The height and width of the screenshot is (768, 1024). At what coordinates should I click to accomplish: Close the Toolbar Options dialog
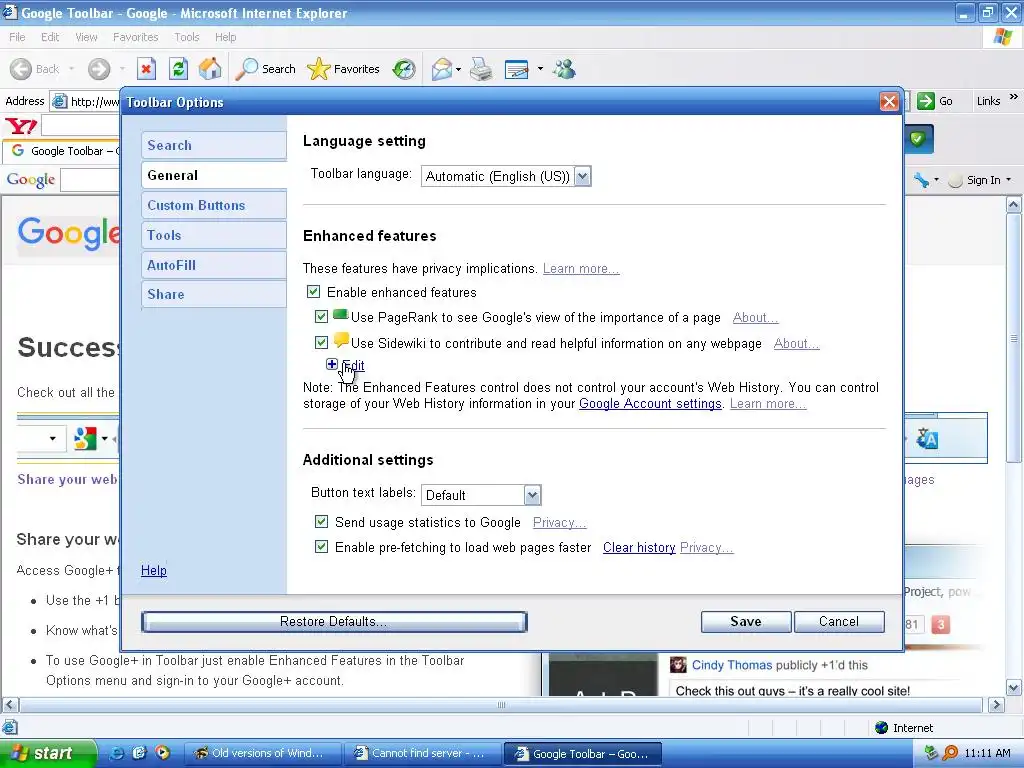889,102
